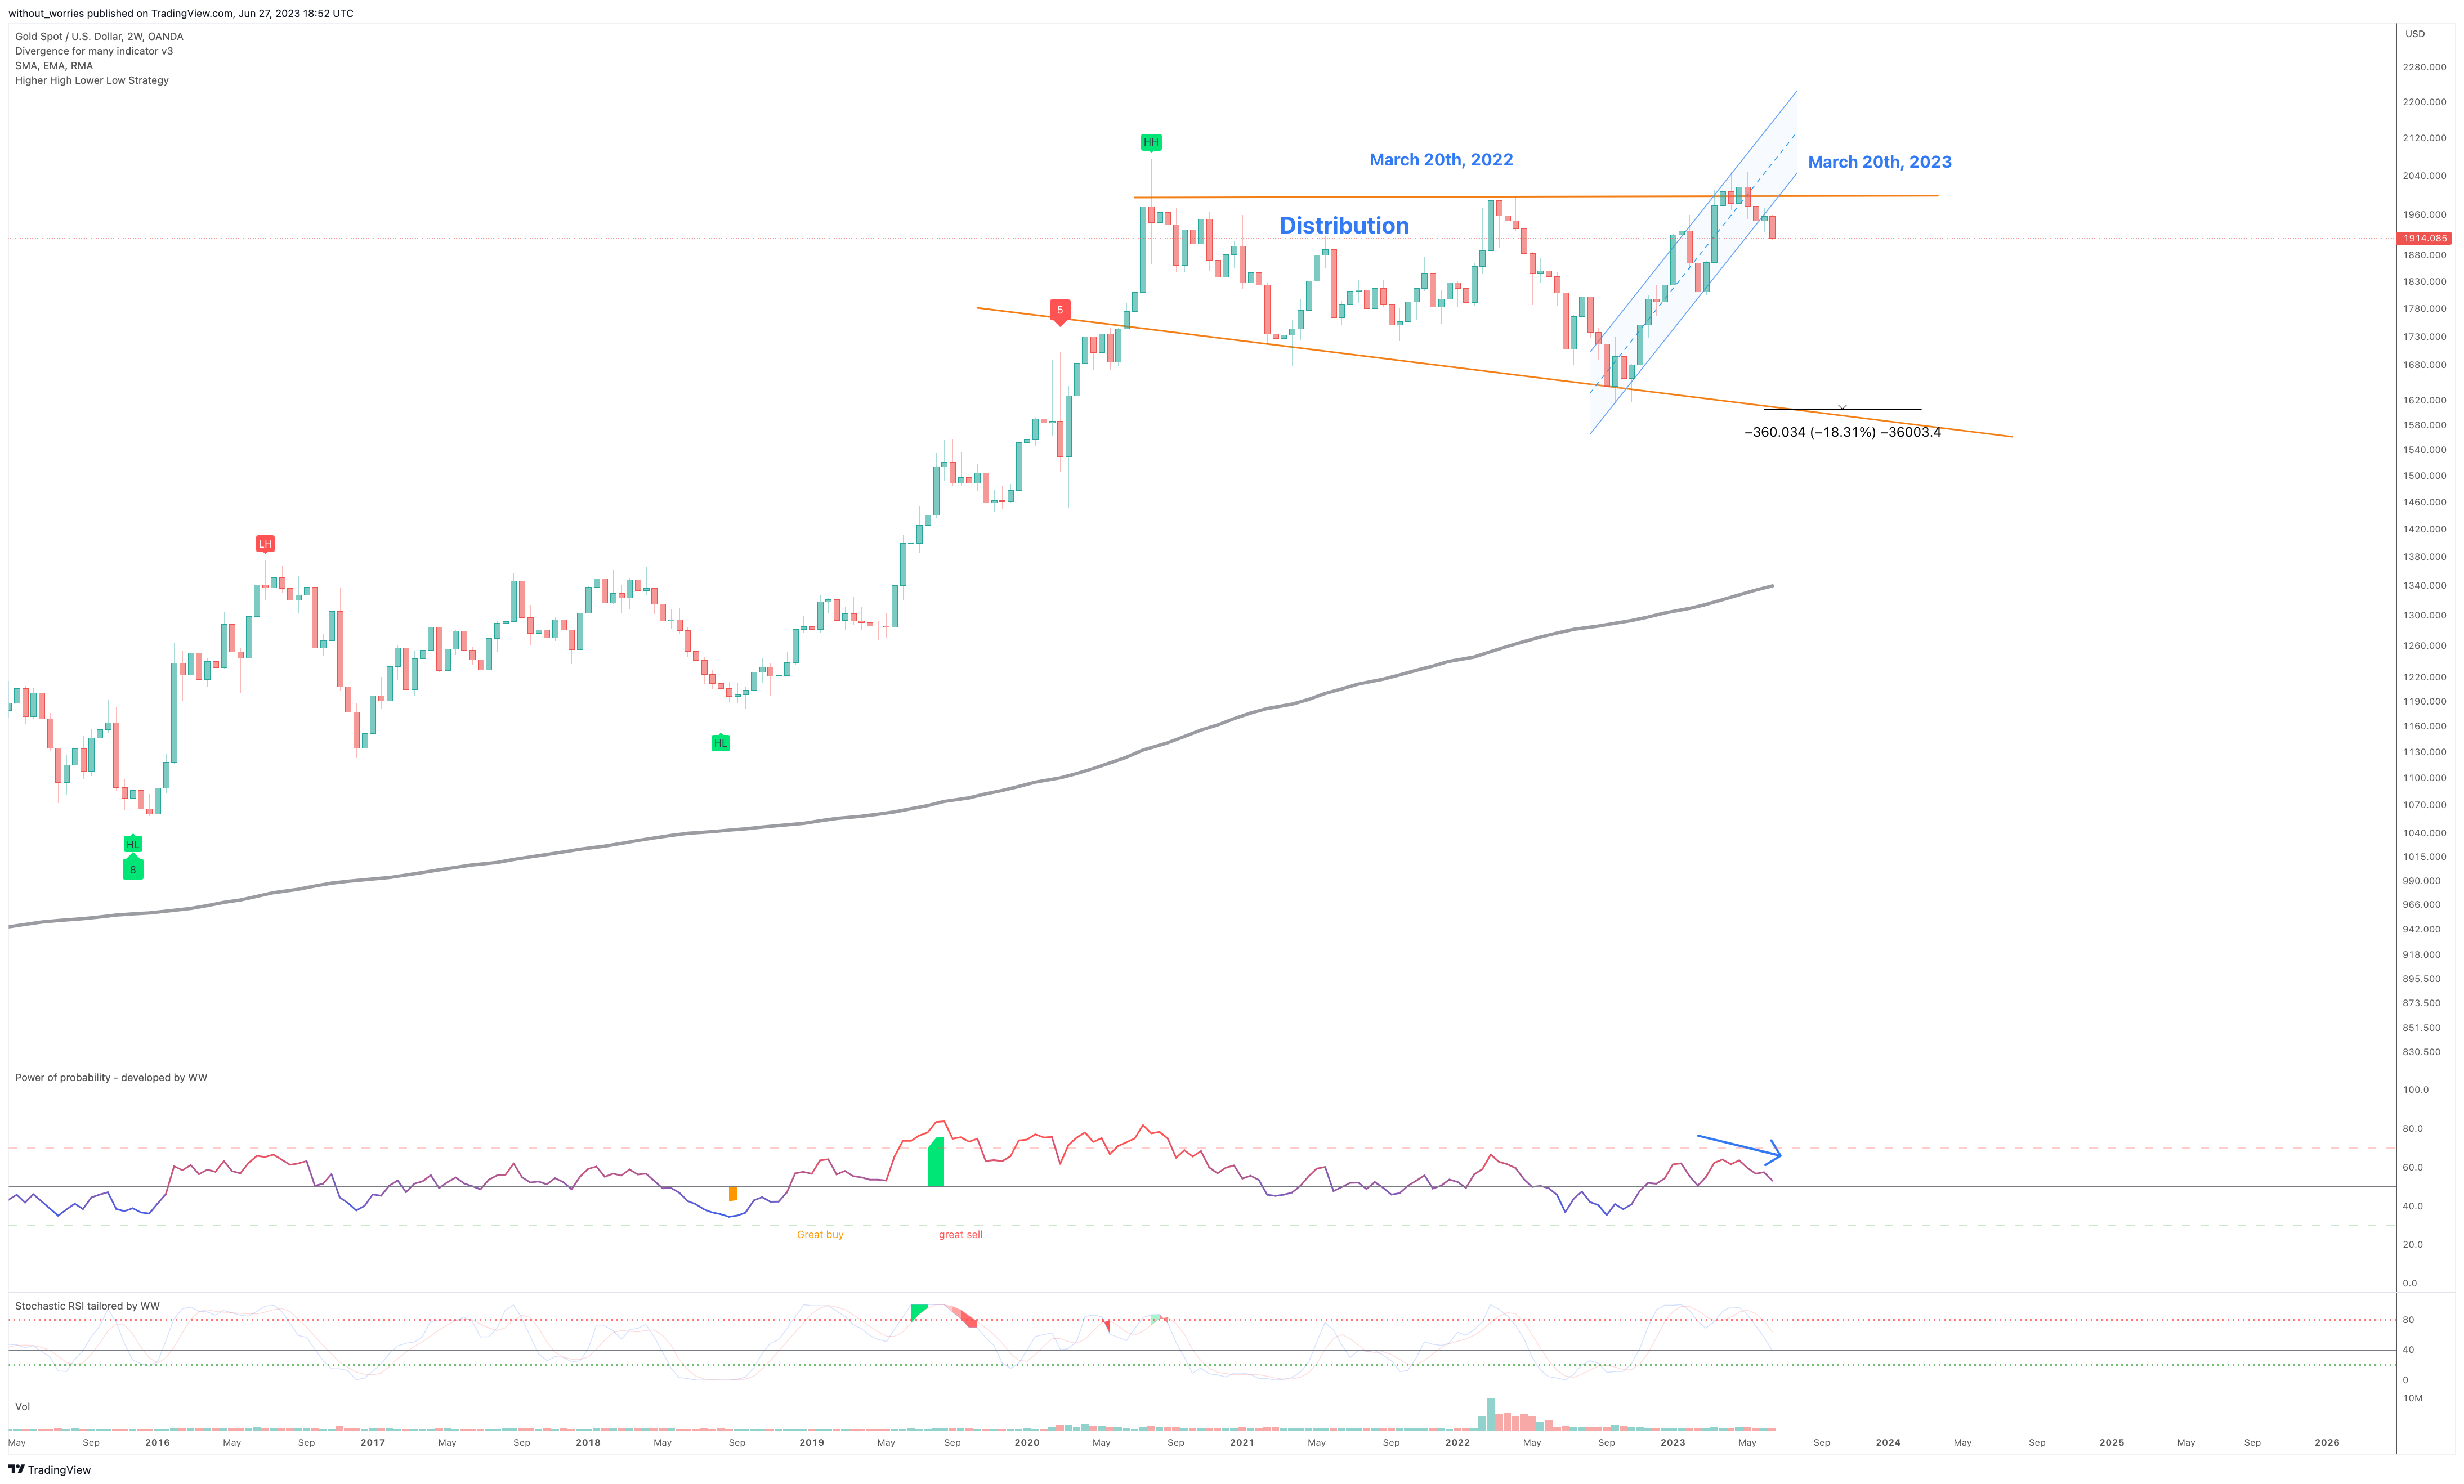Click the 2024 label on the time axis
2464x1484 pixels.
(x=1888, y=1443)
